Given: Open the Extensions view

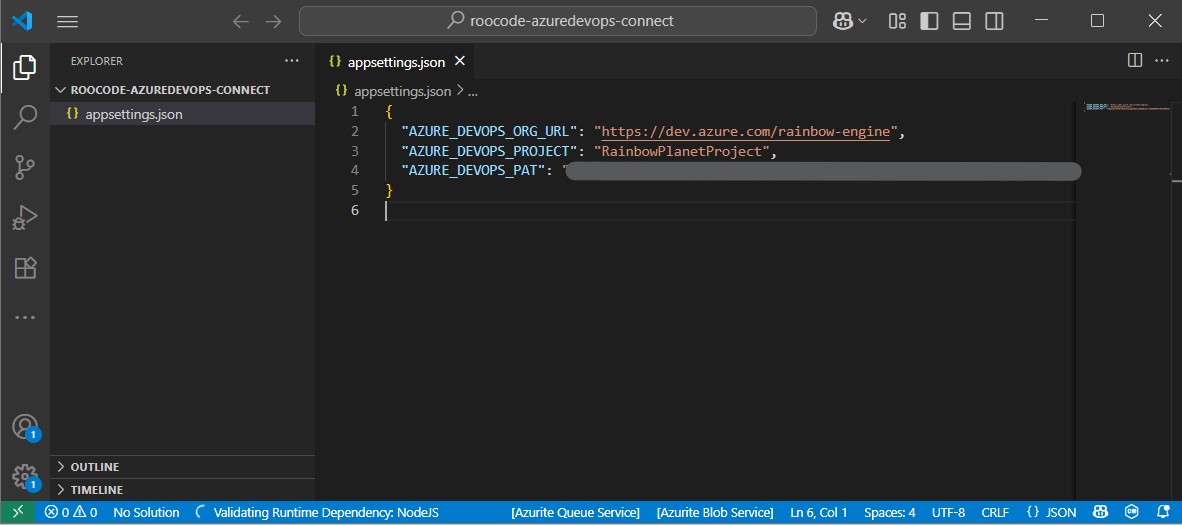Looking at the screenshot, I should [x=25, y=268].
